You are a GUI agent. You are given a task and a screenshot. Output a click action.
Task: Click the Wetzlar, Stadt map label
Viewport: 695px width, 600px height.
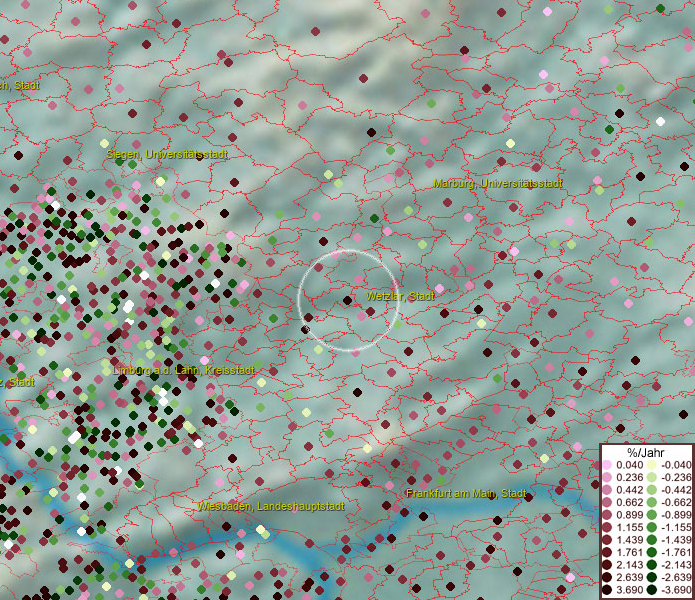coord(400,297)
